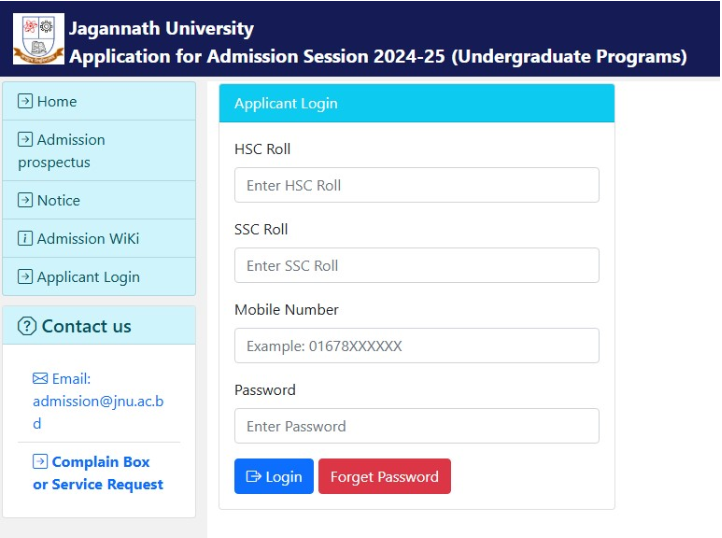Focus the Enter SSC Roll field
Viewport: 722px width, 538px height.
pos(417,265)
